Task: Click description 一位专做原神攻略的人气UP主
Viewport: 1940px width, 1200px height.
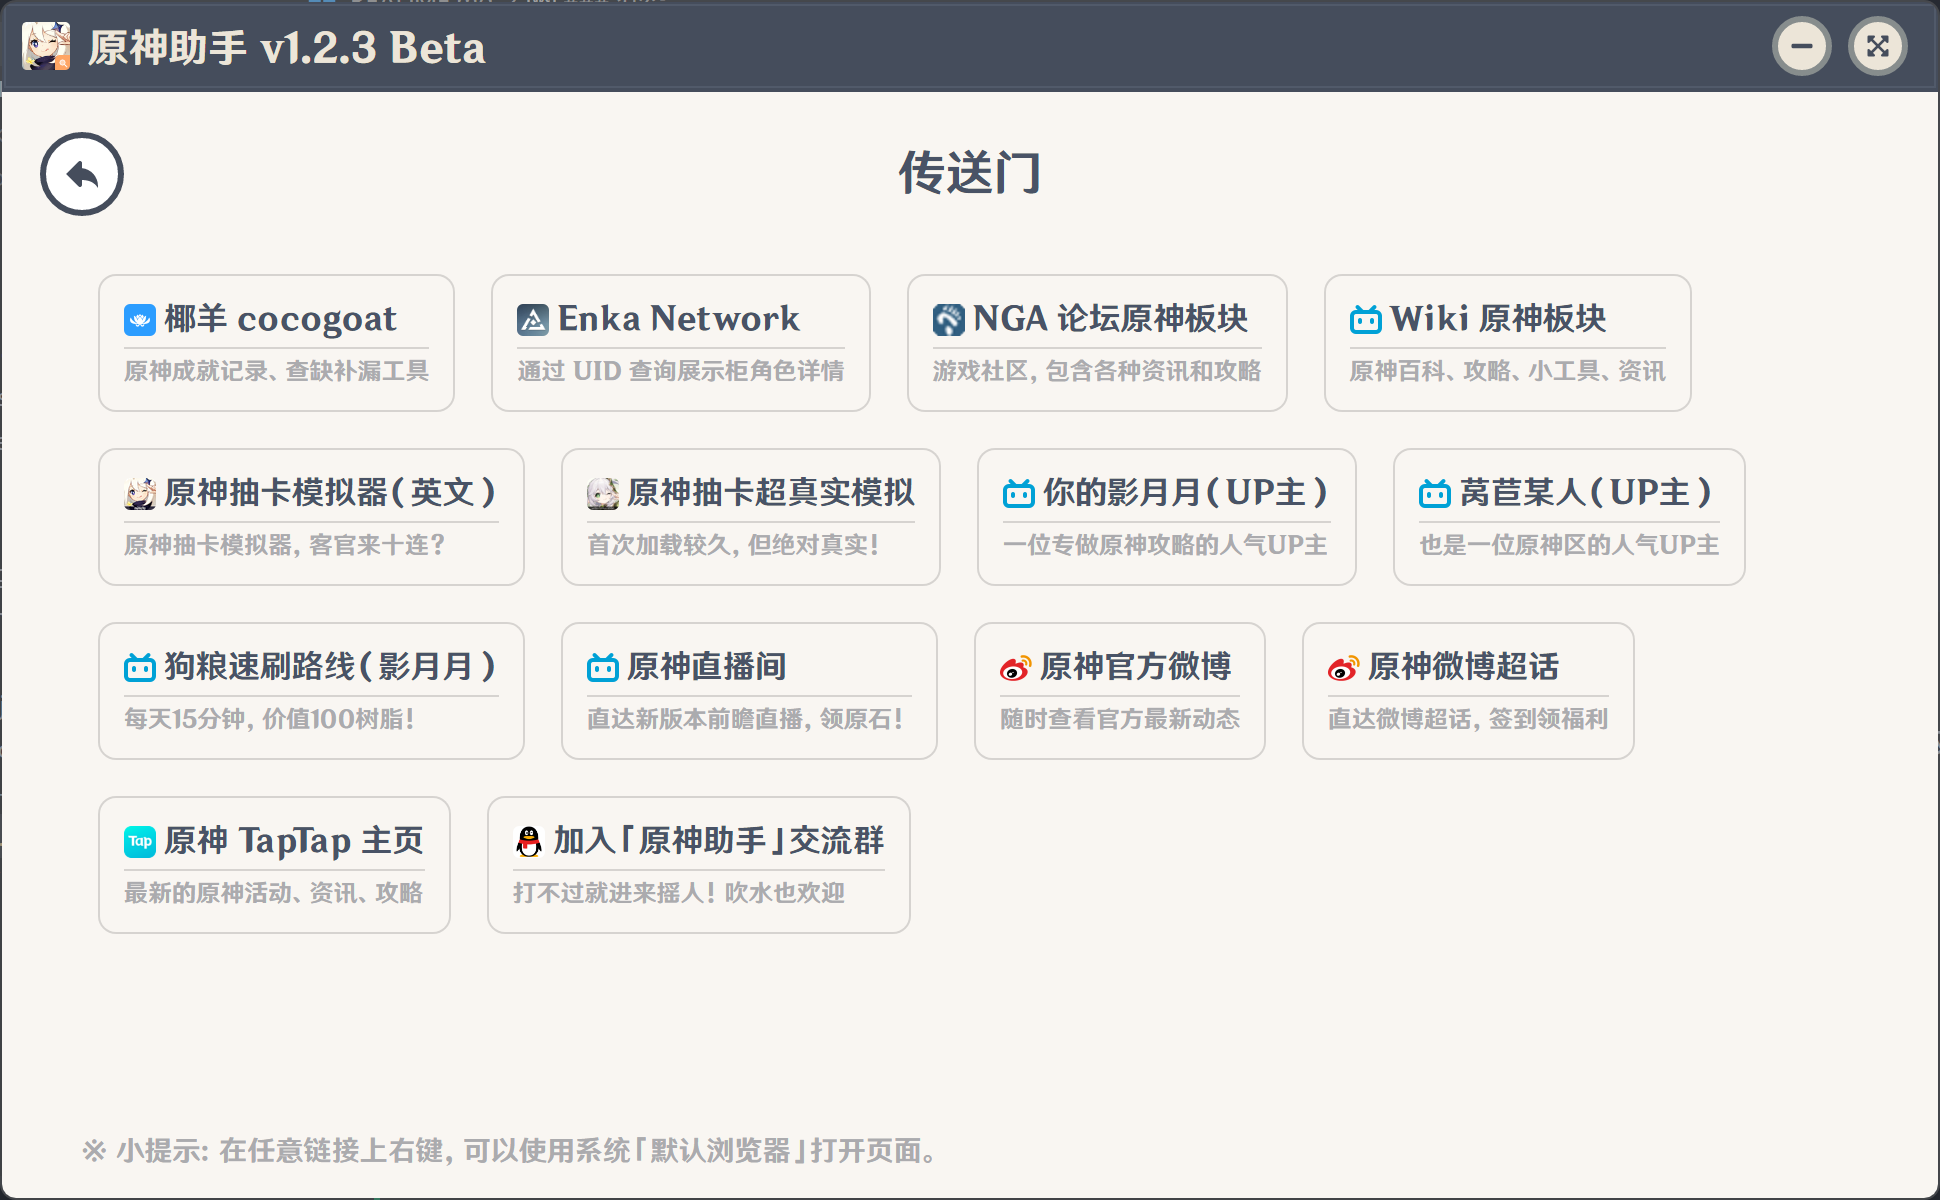Action: (1165, 545)
